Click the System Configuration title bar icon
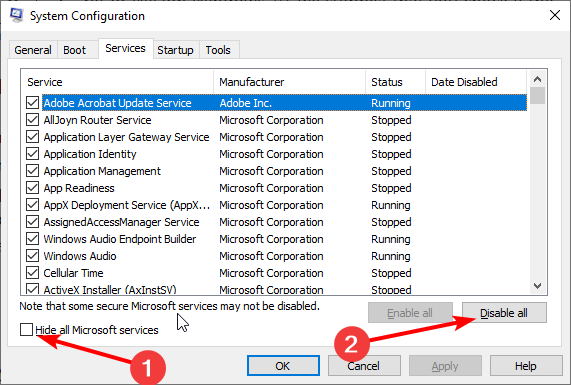Viewport: 571px width, 385px height. pyautogui.click(x=17, y=15)
